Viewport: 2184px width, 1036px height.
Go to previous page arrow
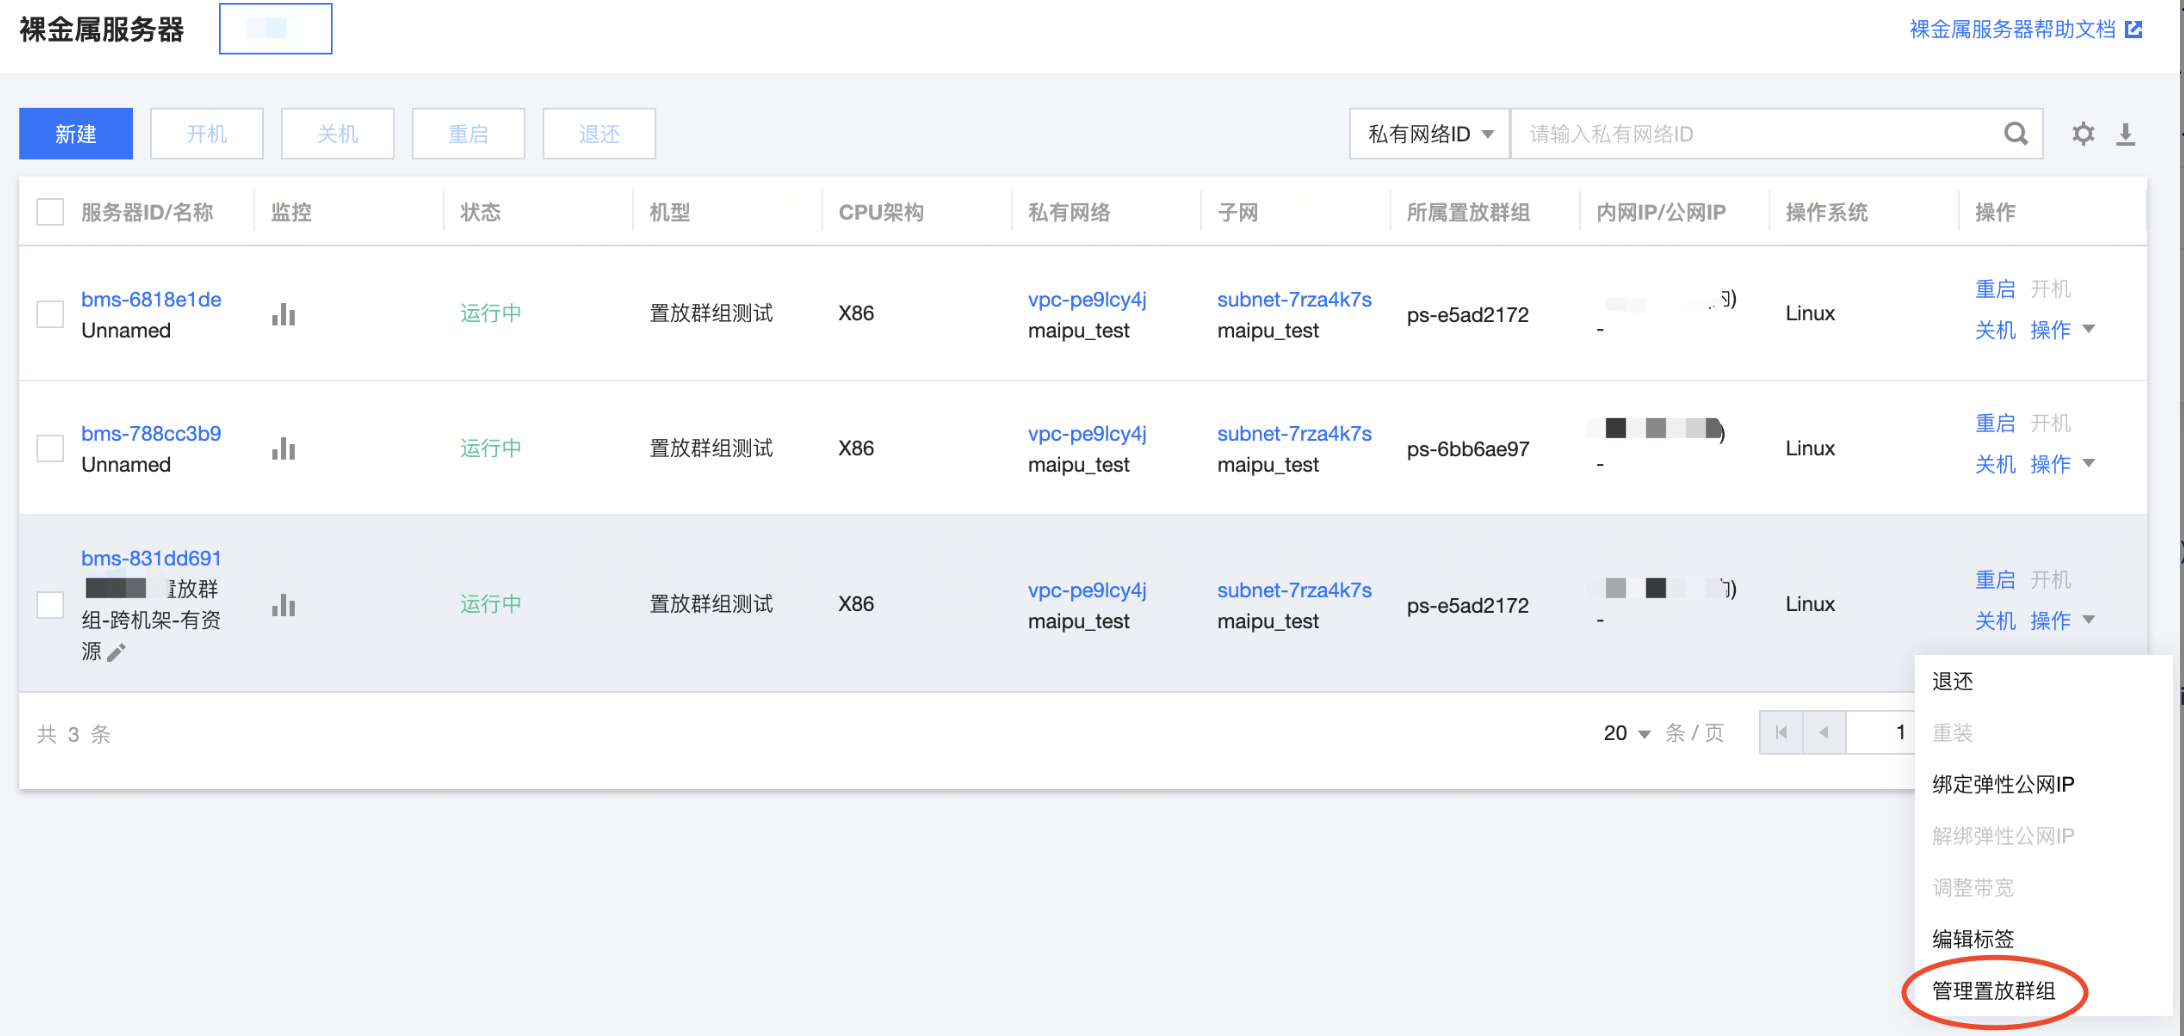1824,733
